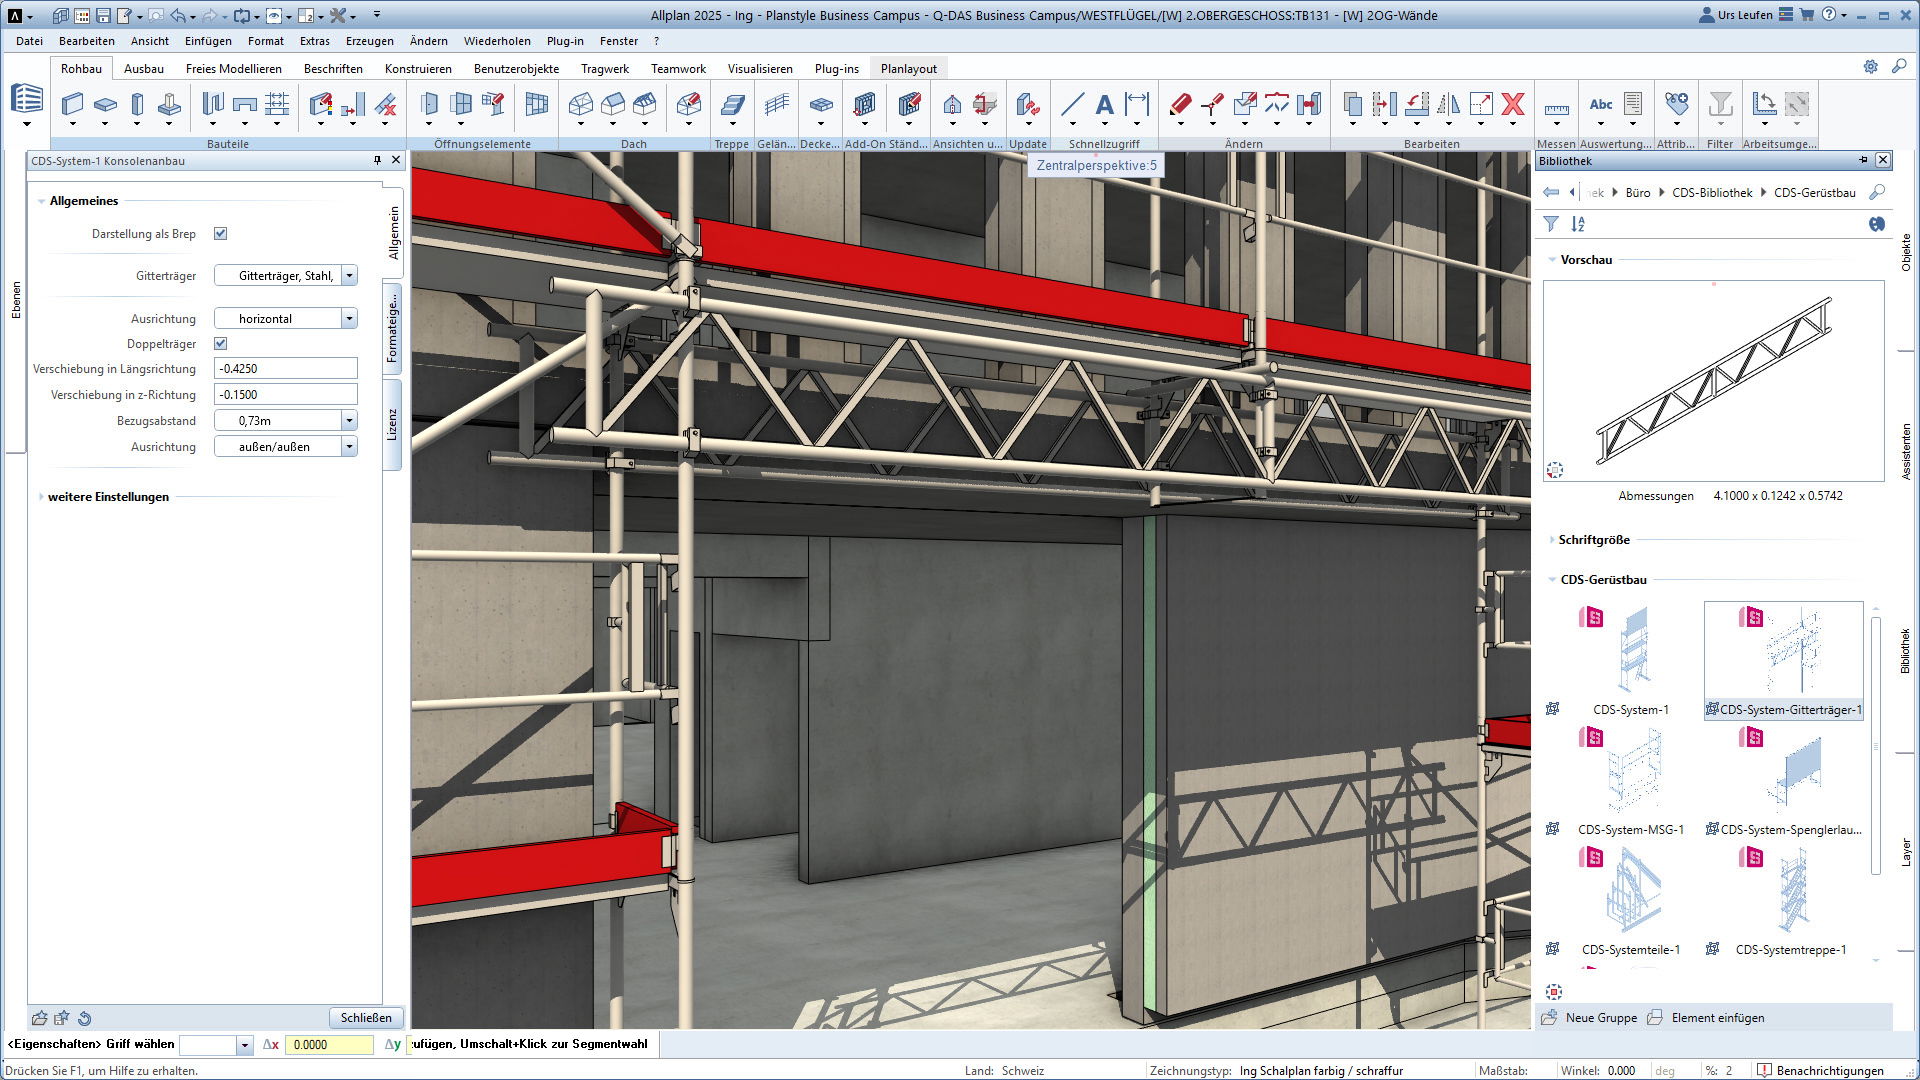The image size is (1920, 1080).
Task: Click the stair tool icon in Treppe
Action: pyautogui.click(x=732, y=104)
